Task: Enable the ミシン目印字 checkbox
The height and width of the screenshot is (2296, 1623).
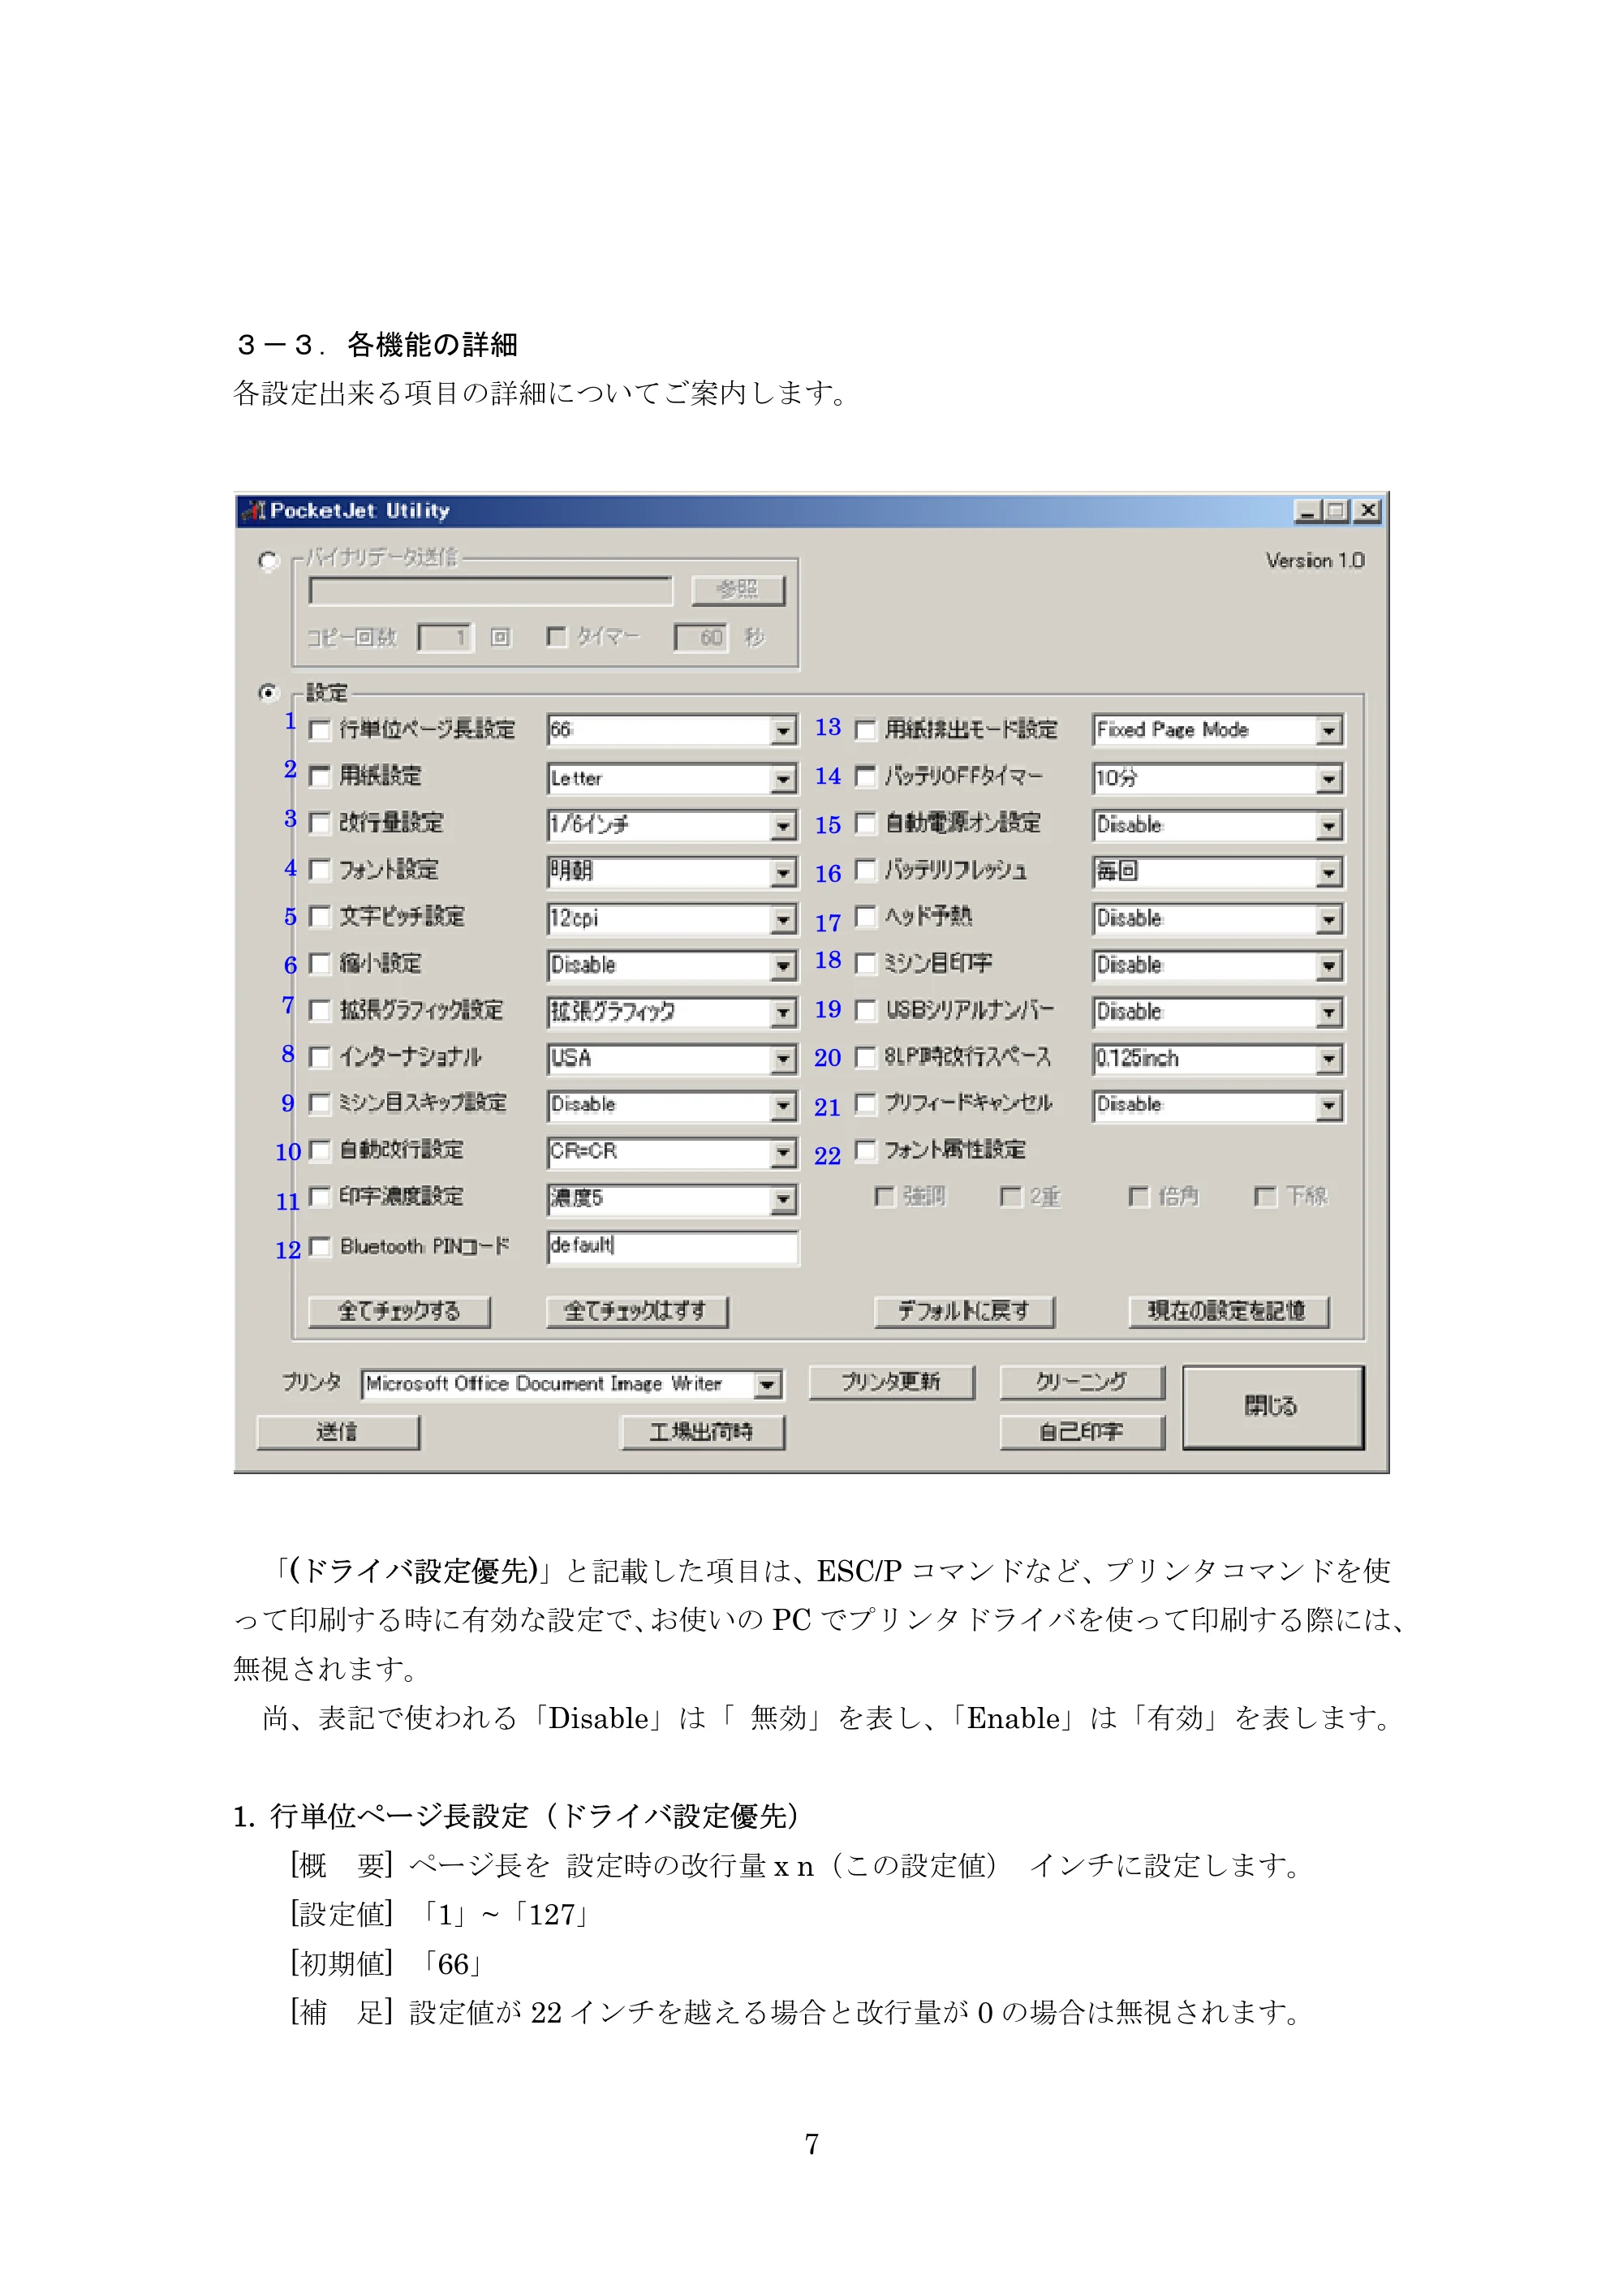Action: pos(866,964)
